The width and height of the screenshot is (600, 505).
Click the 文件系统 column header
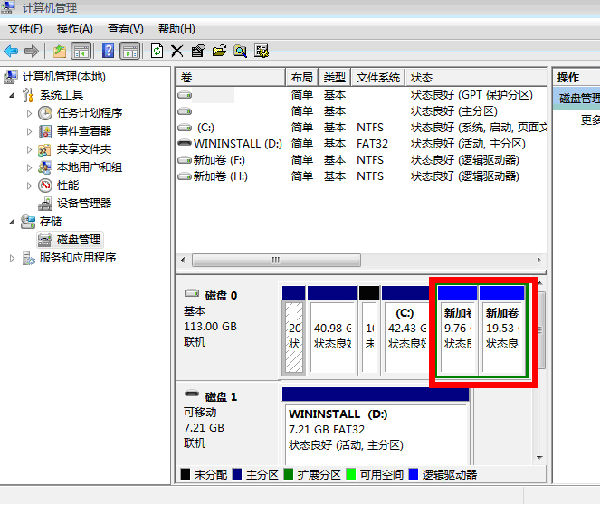pos(378,77)
